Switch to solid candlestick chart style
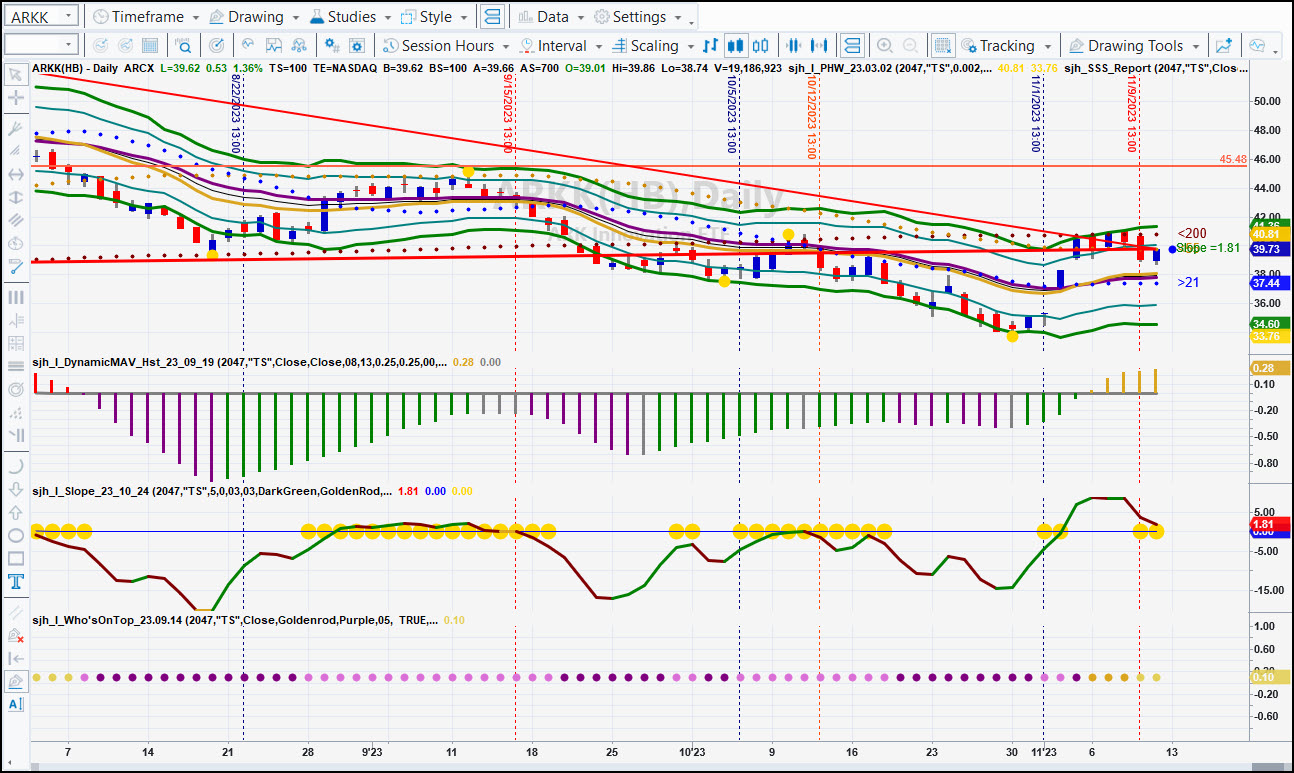 click(736, 46)
